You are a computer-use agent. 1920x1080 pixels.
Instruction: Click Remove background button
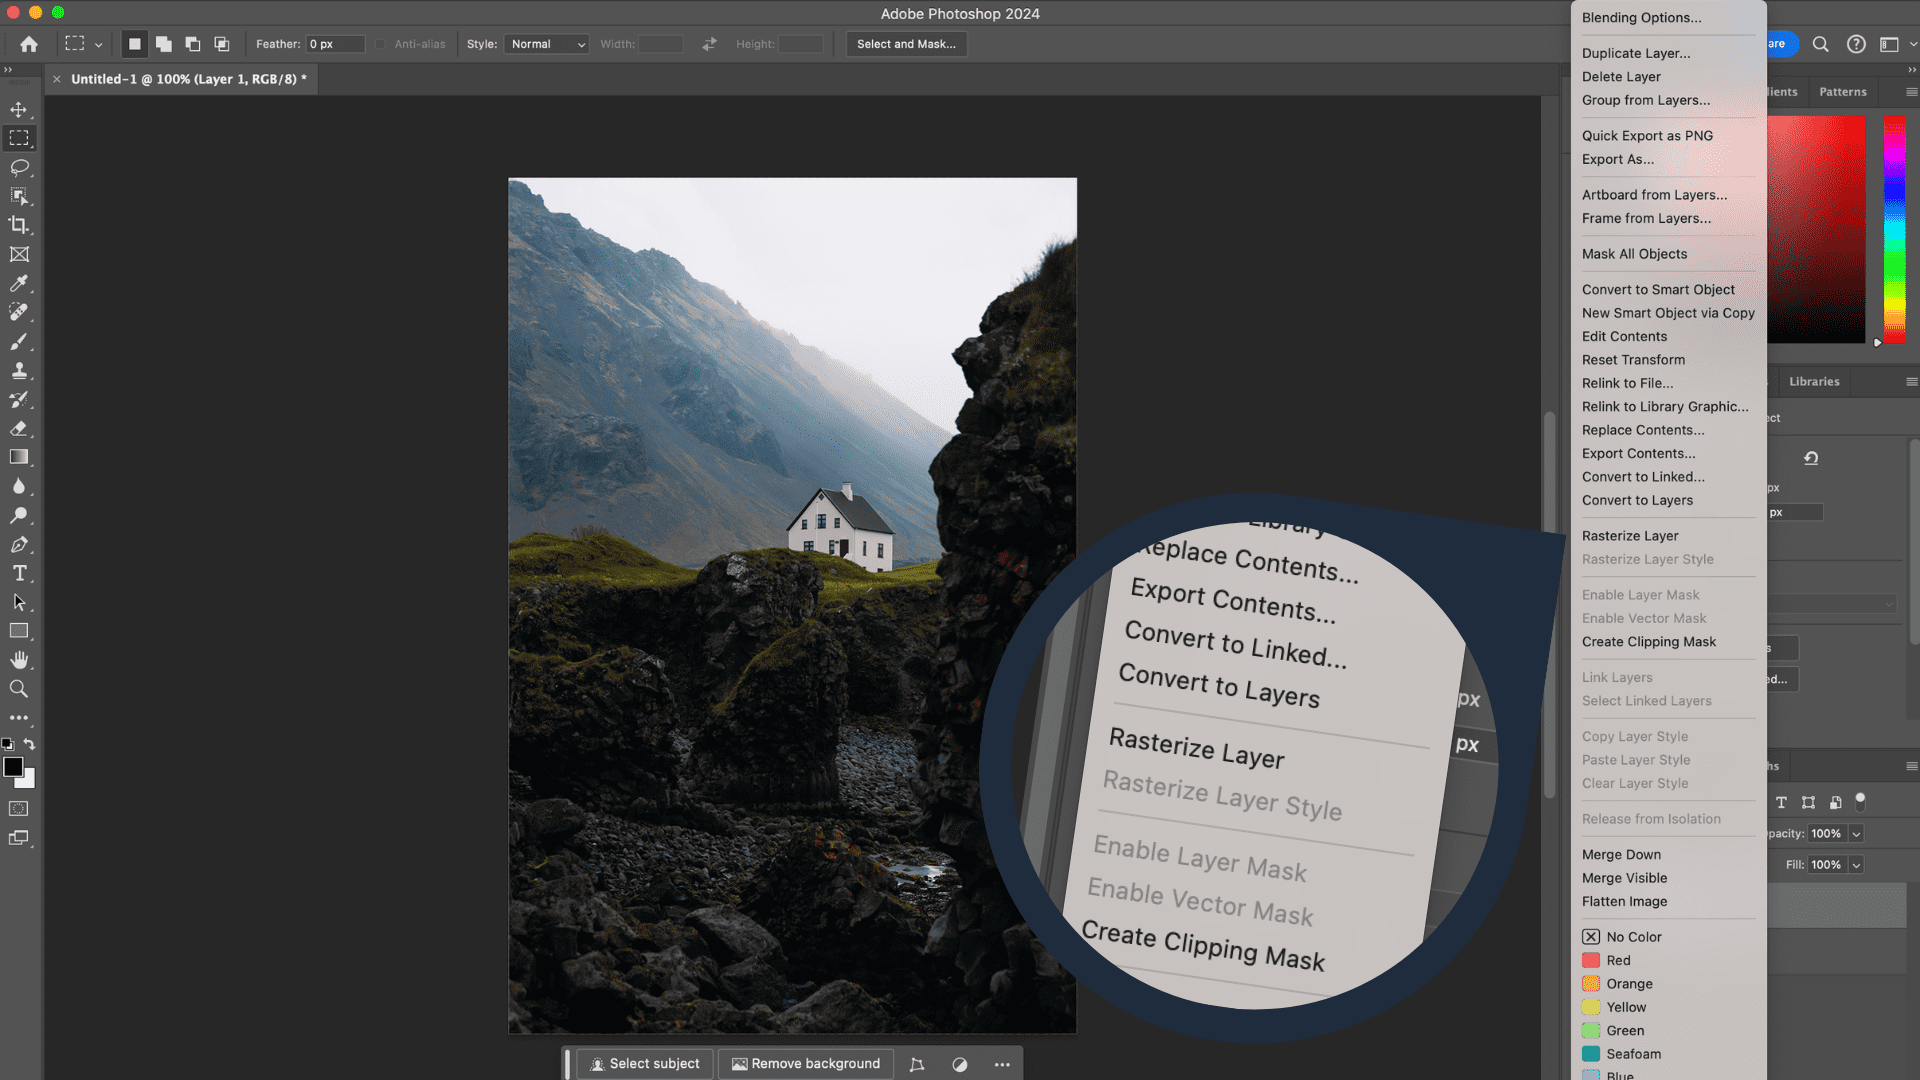[804, 1063]
